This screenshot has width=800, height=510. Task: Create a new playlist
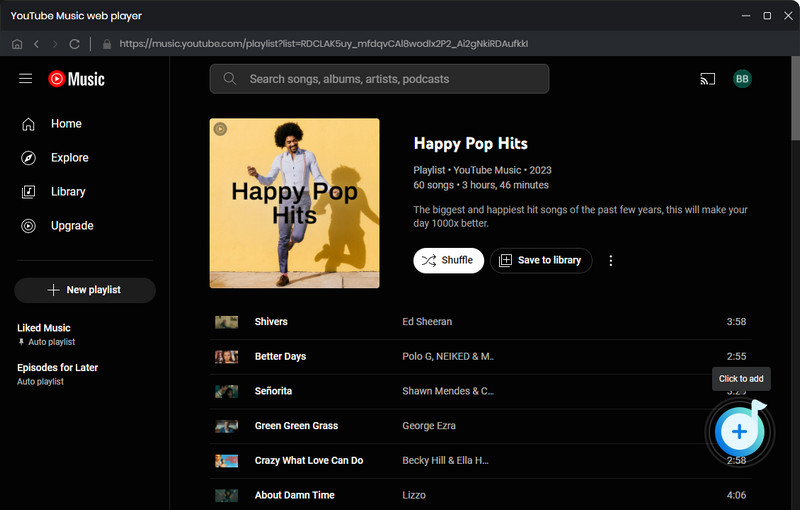[85, 290]
